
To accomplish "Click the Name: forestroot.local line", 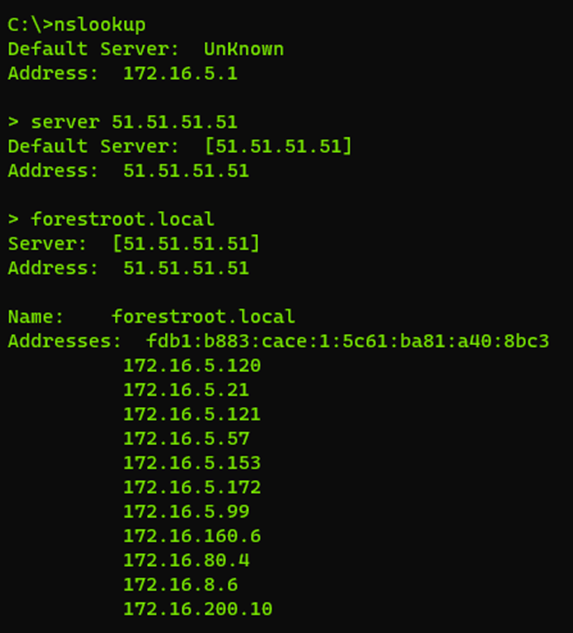I will click(151, 316).
